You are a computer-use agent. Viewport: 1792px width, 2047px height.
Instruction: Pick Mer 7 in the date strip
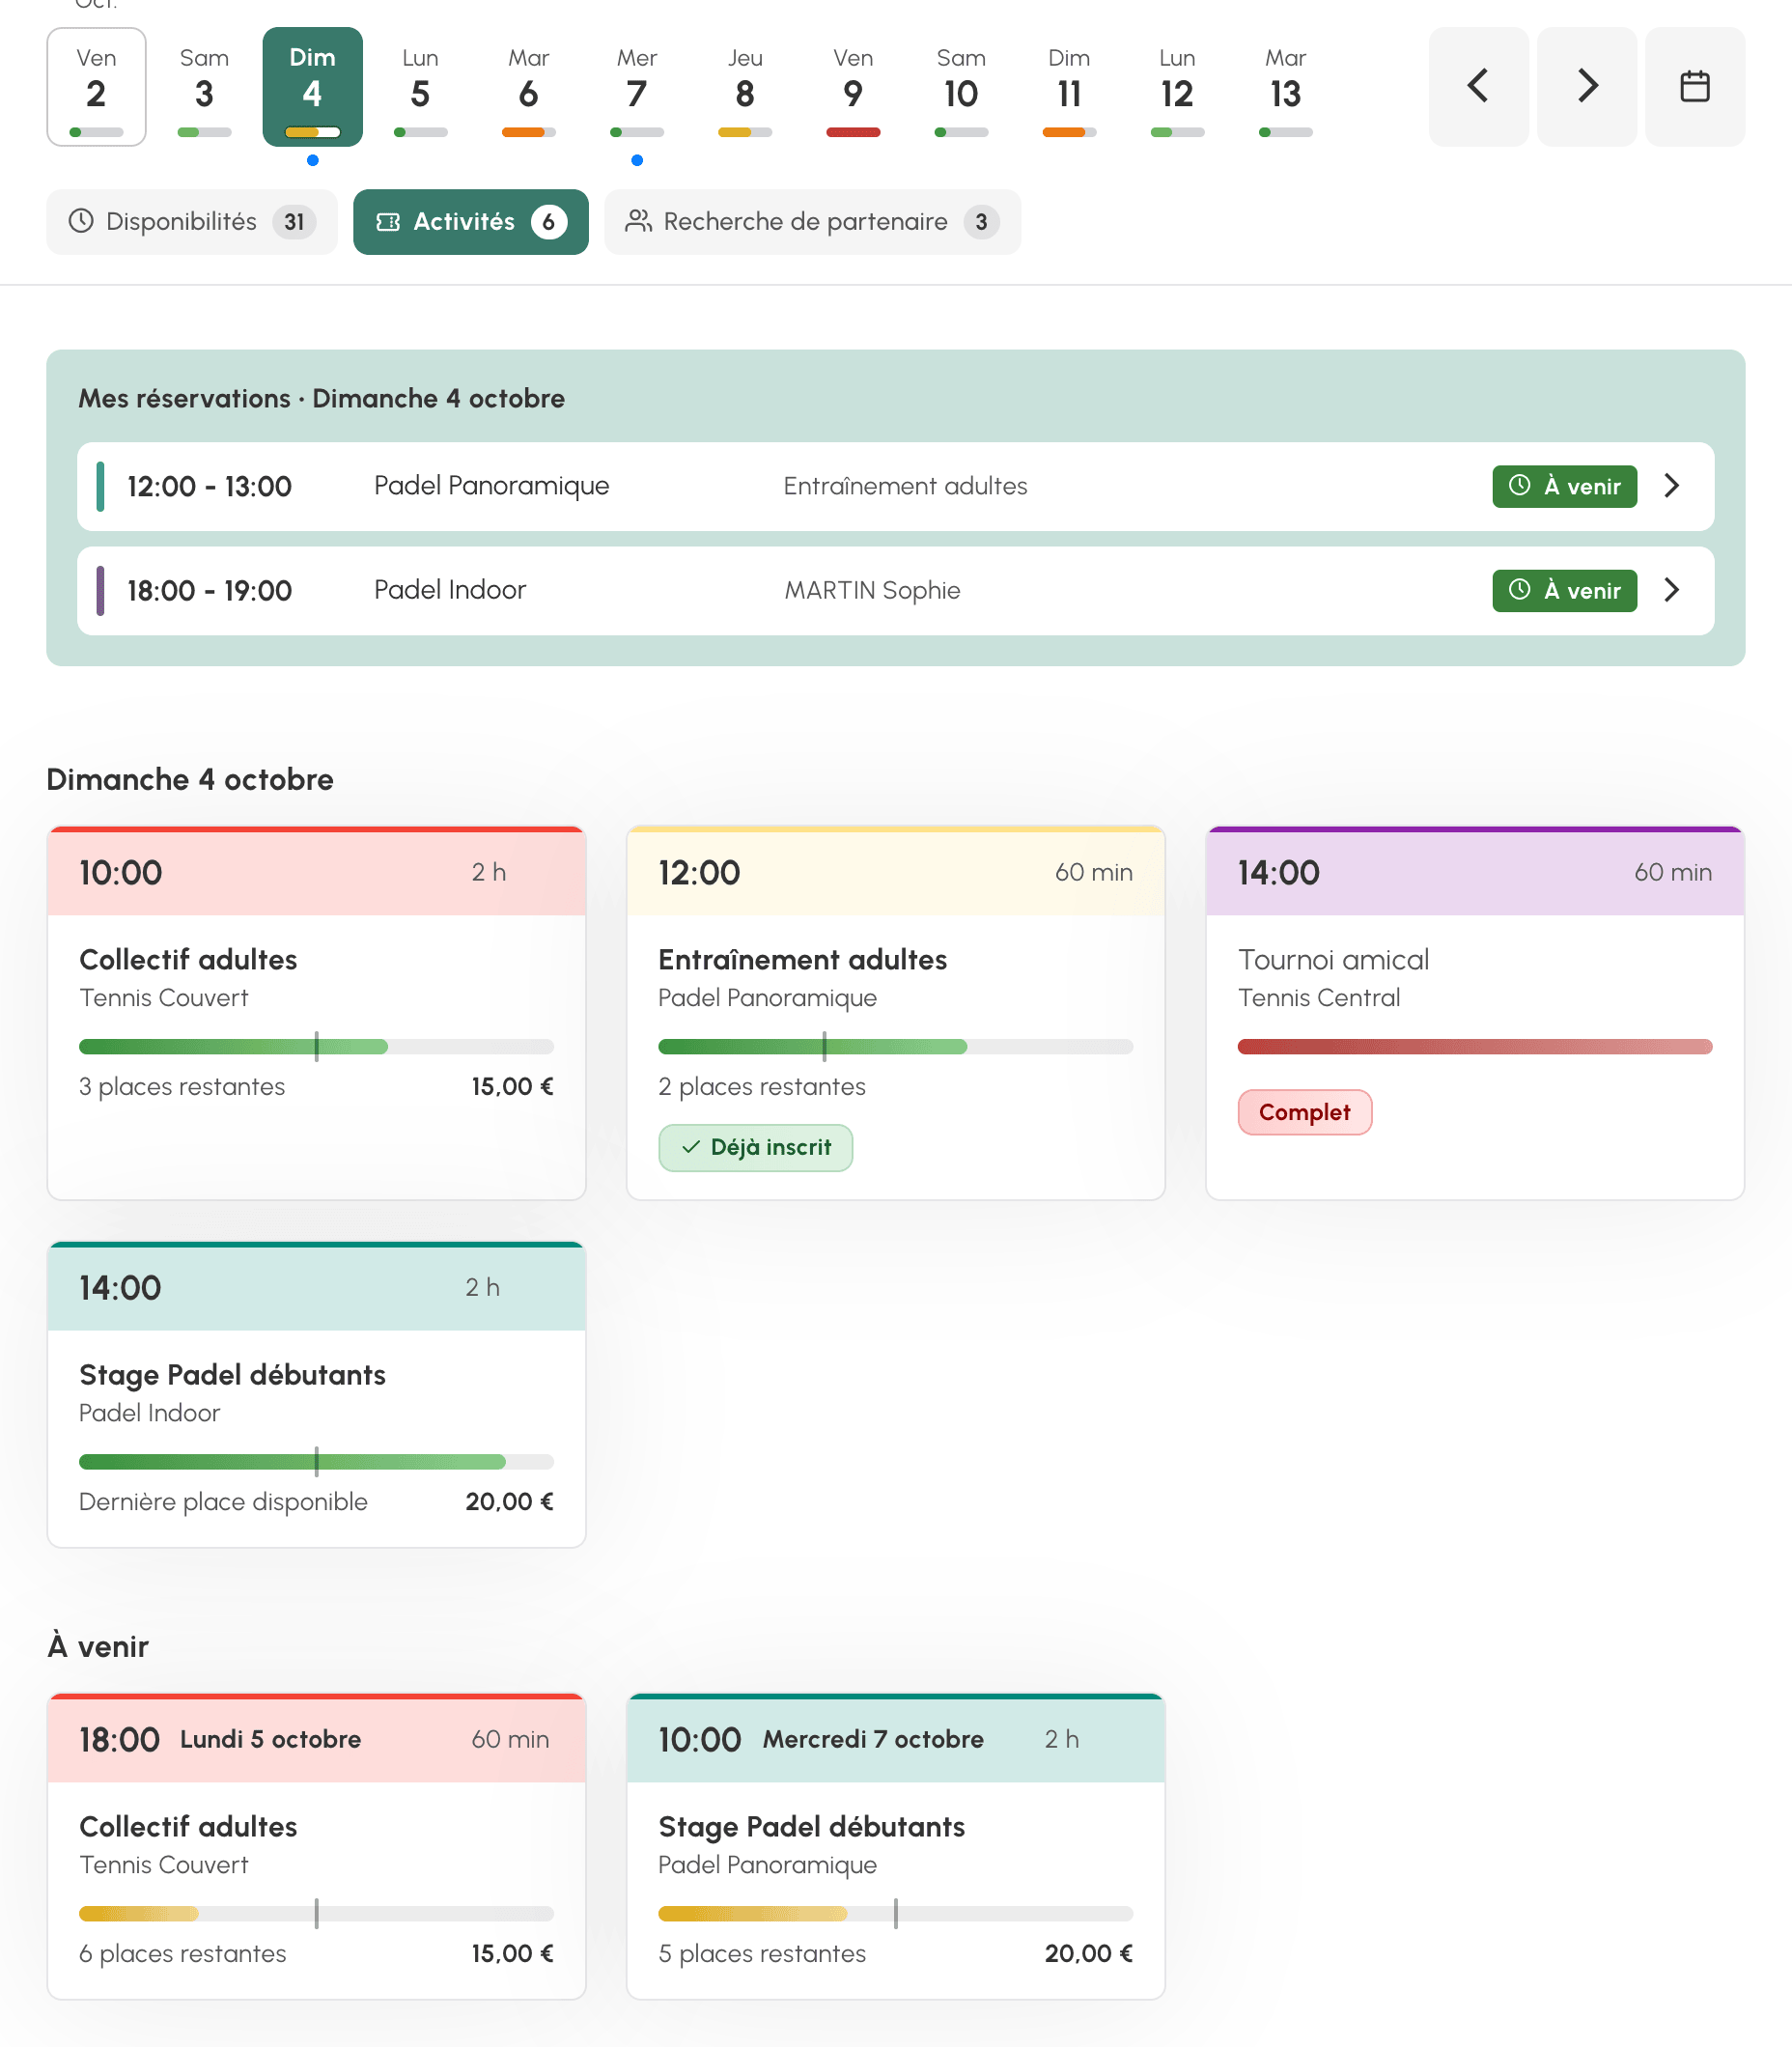(637, 87)
